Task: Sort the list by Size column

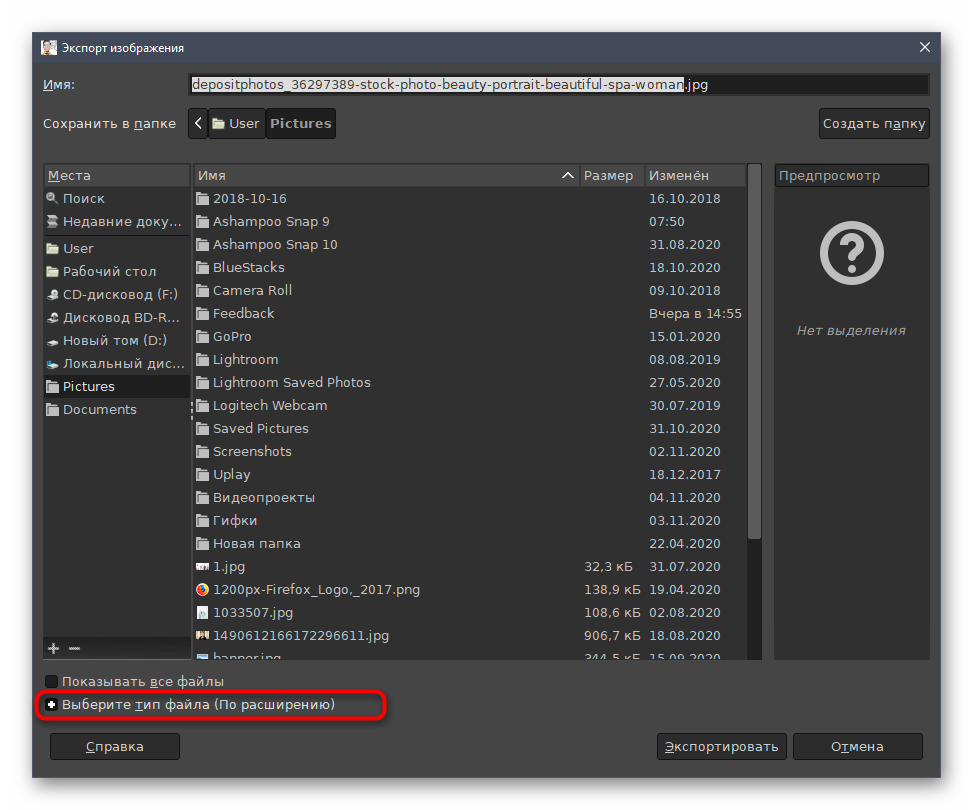Action: click(609, 176)
